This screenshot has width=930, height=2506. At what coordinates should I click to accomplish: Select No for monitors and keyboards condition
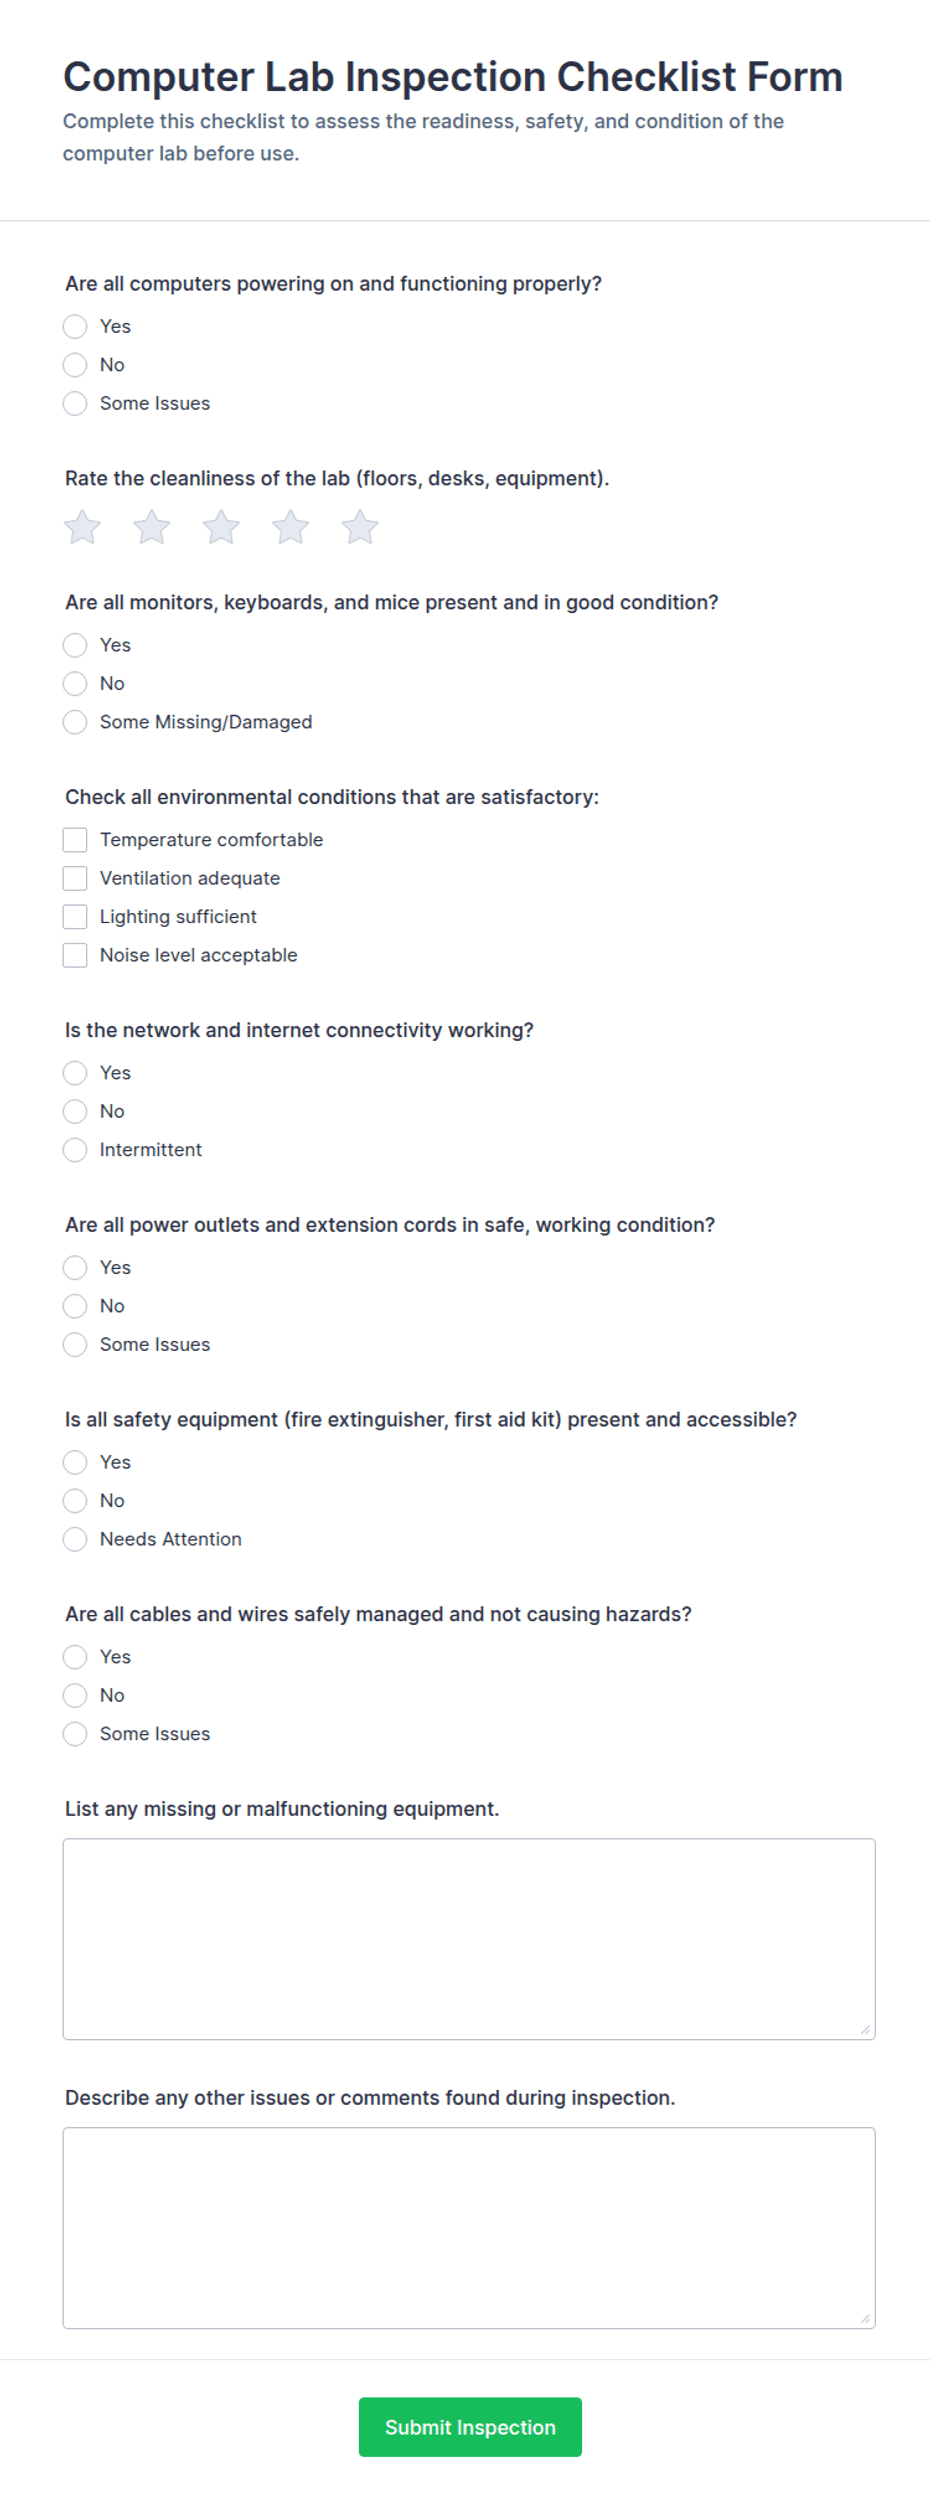click(75, 683)
